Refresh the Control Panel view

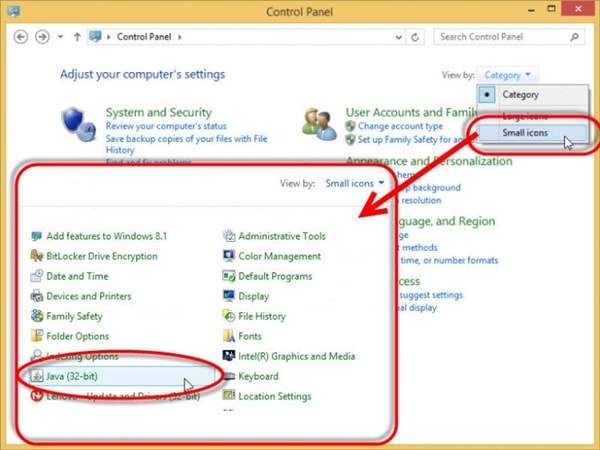click(x=415, y=37)
